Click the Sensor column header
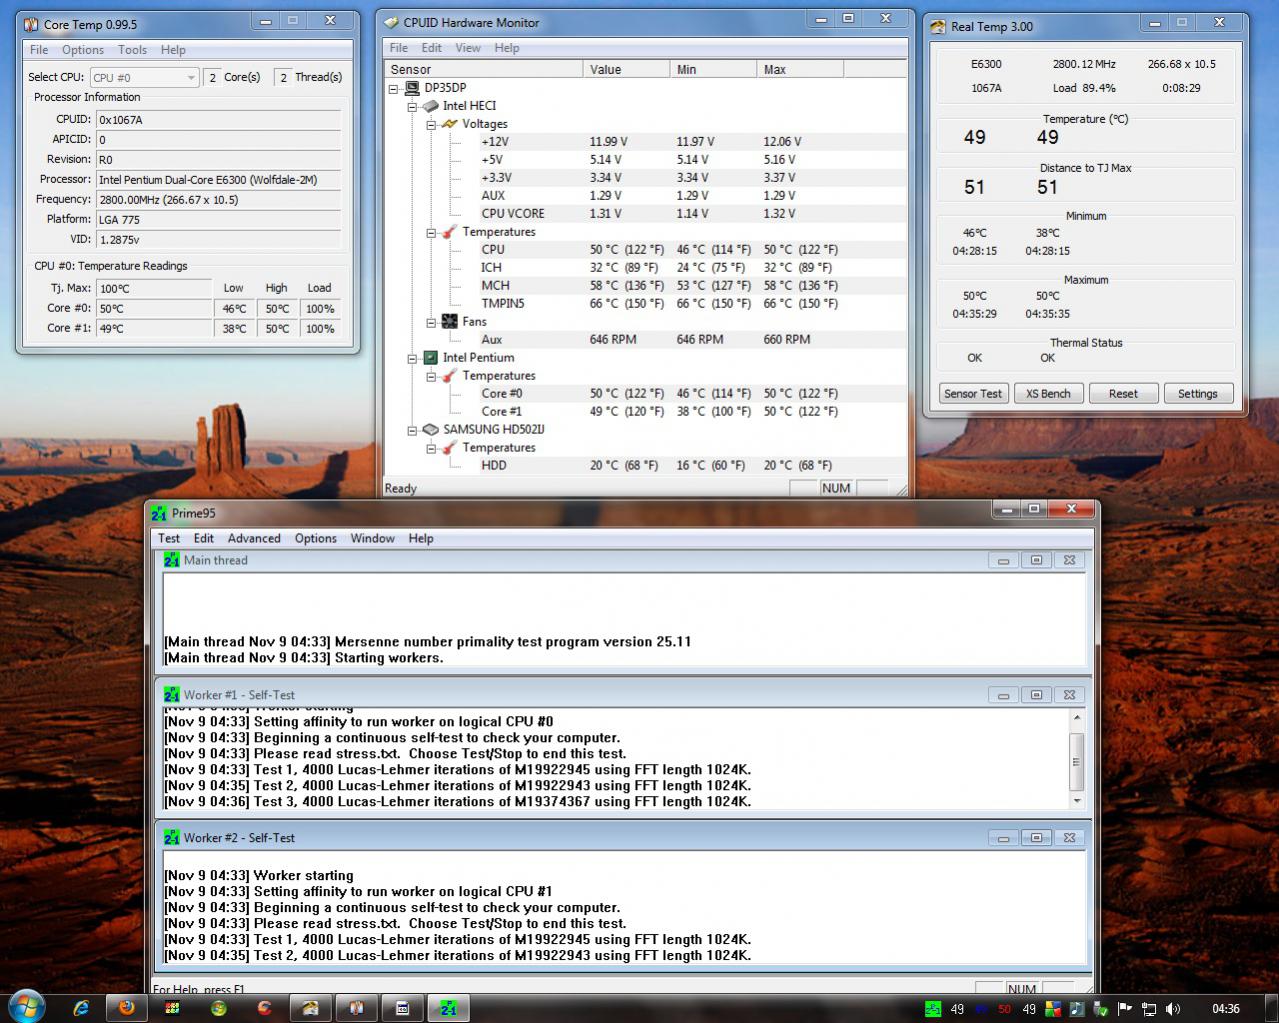Screen dimensions: 1279x1023 pos(484,69)
